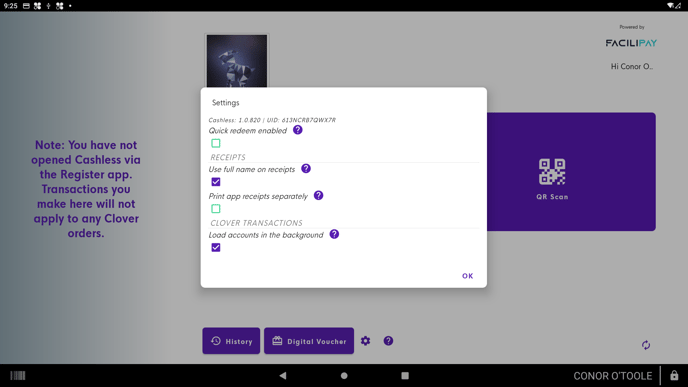View help for Load accounts in background
This screenshot has width=688, height=387.
(x=334, y=234)
